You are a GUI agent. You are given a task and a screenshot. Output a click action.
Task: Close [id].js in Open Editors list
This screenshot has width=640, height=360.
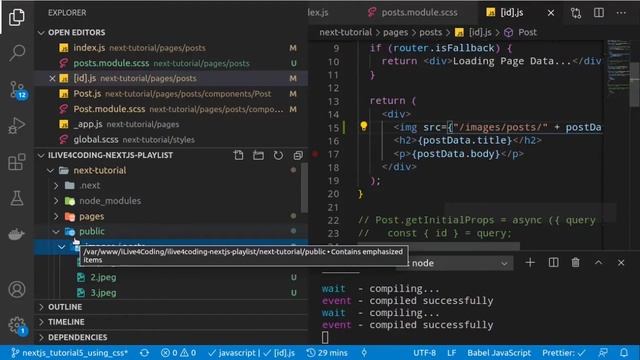point(52,78)
